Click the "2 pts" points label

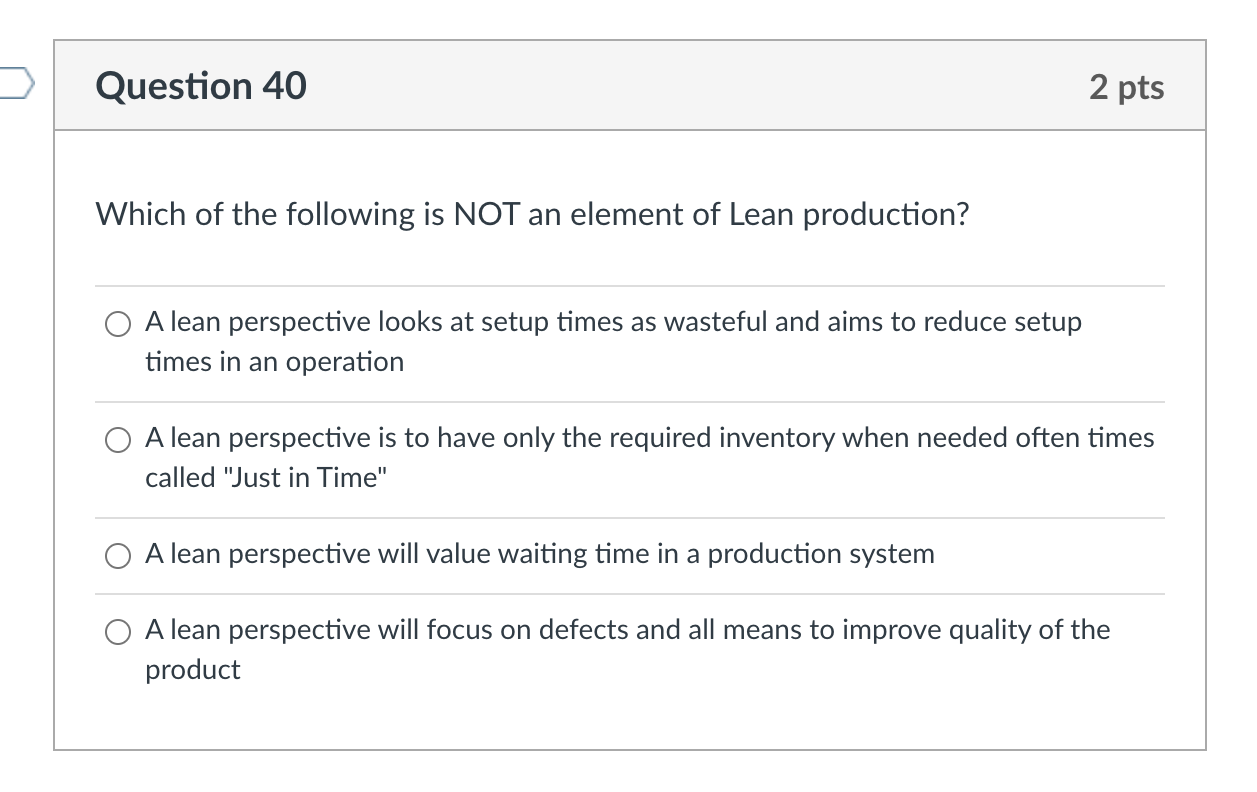[1127, 87]
